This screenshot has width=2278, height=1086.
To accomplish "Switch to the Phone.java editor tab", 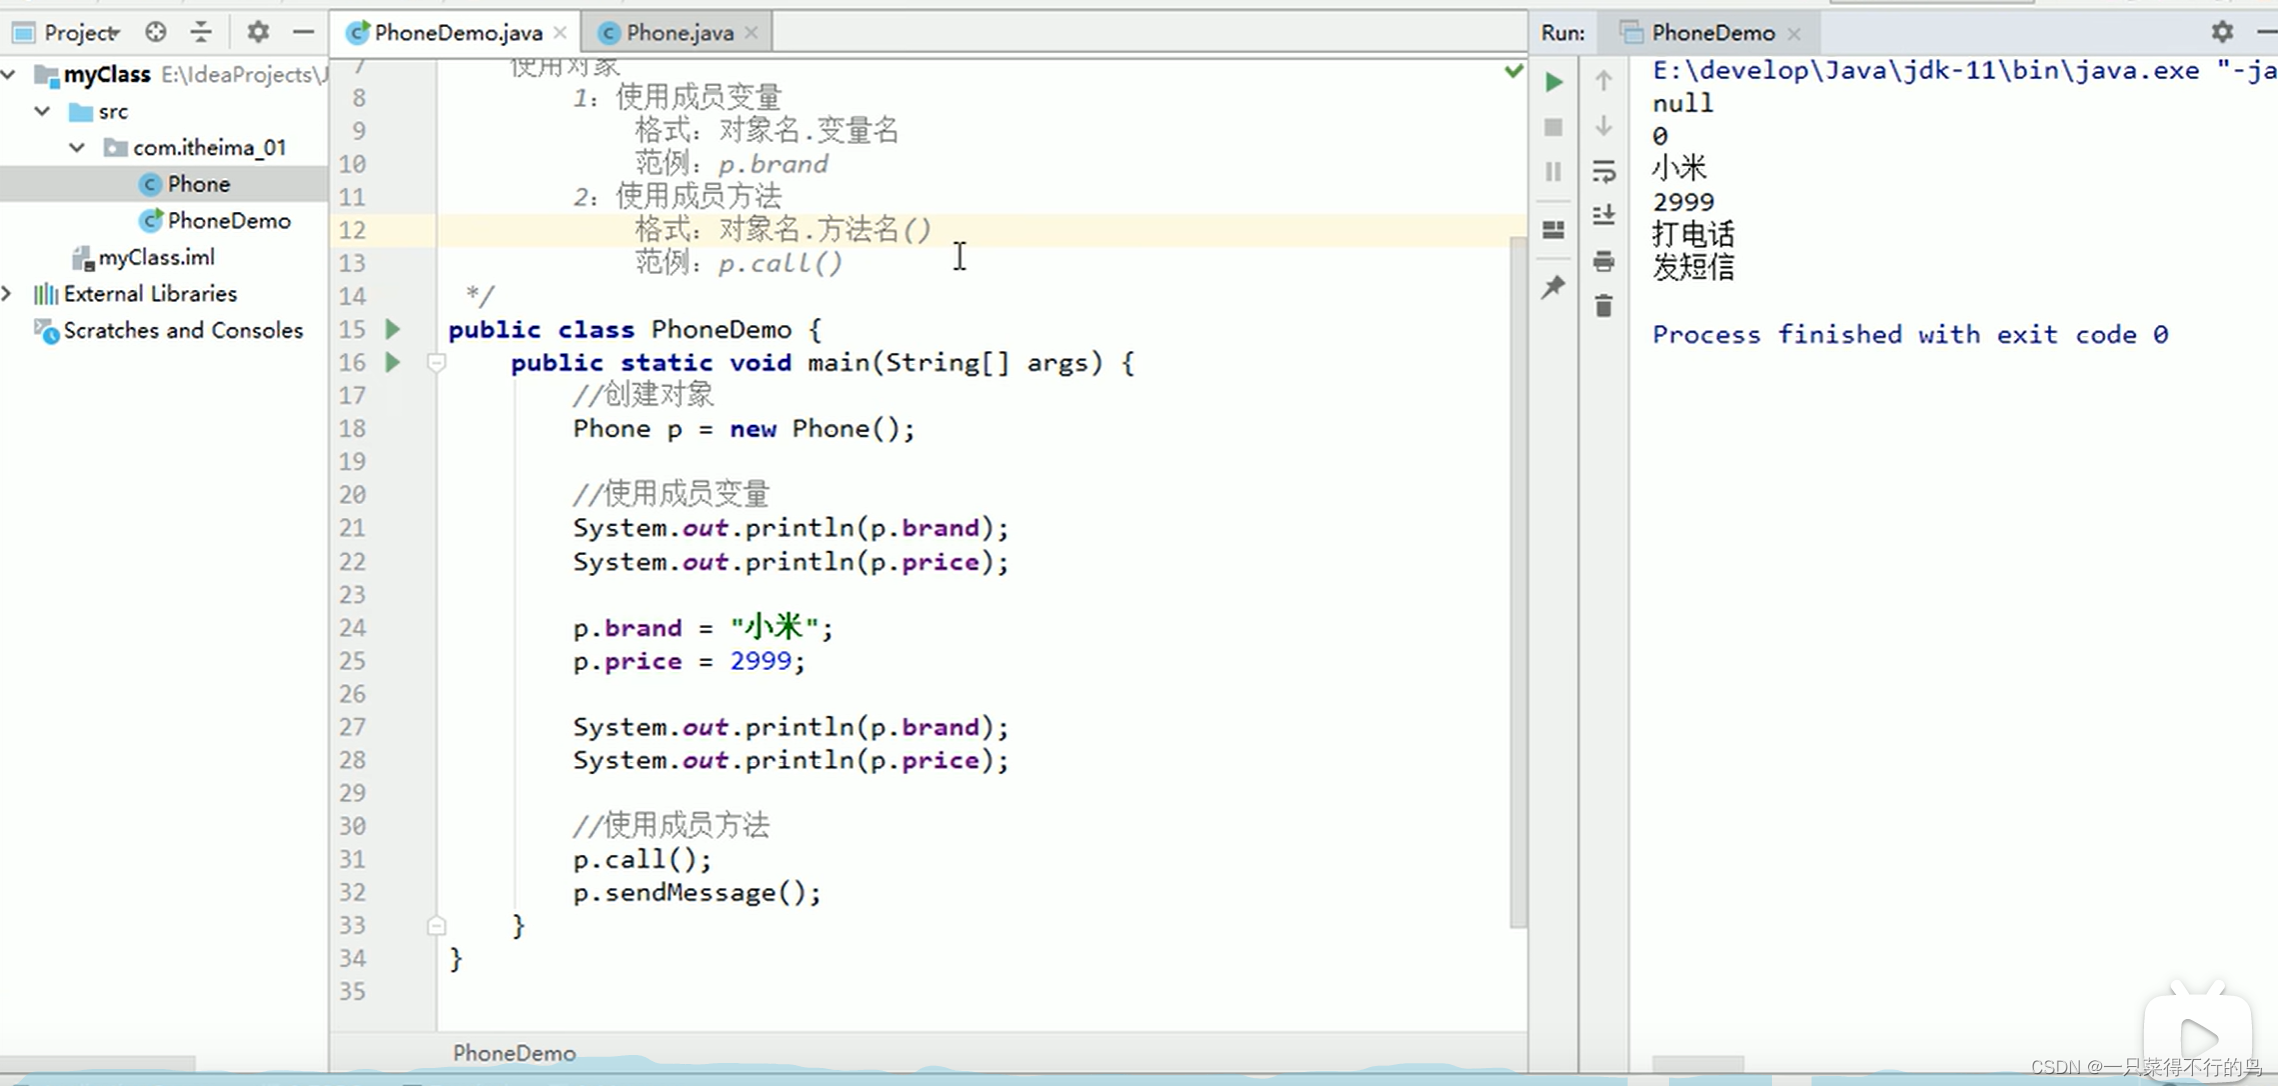I will [x=679, y=33].
